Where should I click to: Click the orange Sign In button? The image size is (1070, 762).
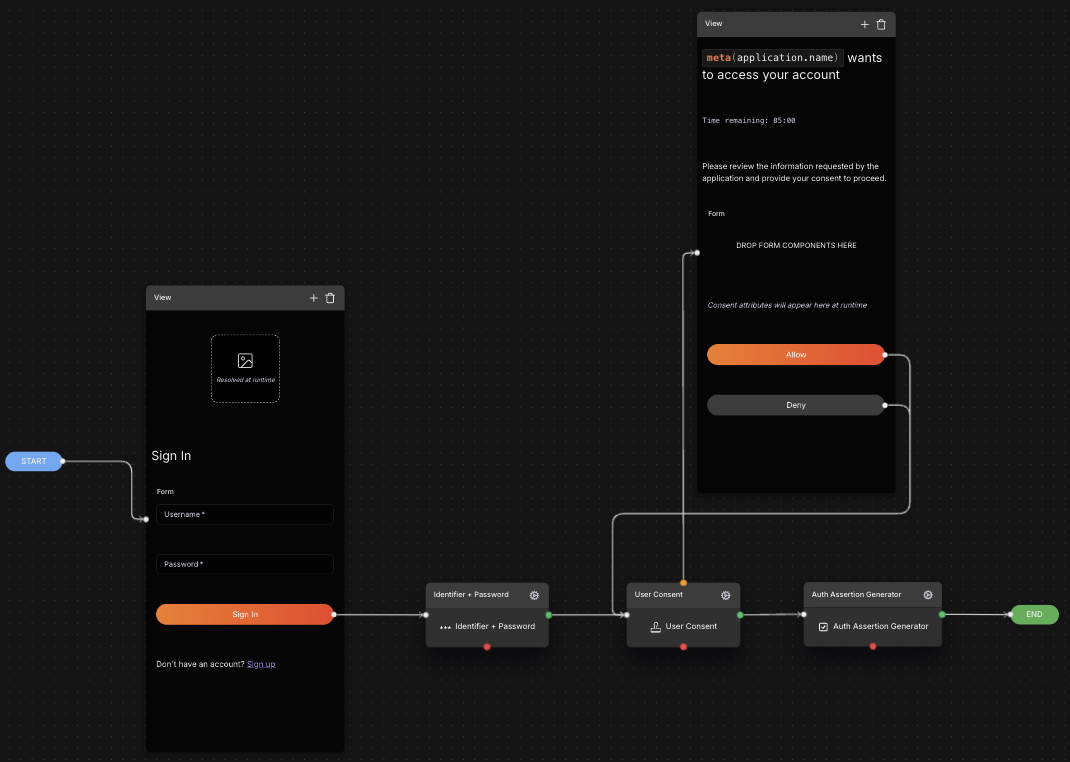(x=245, y=614)
